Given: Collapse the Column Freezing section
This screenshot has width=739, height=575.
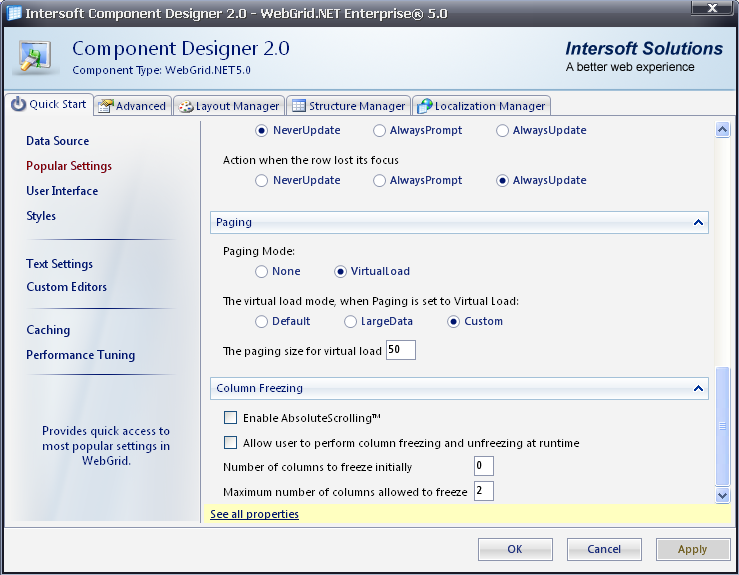Looking at the screenshot, I should tap(698, 388).
